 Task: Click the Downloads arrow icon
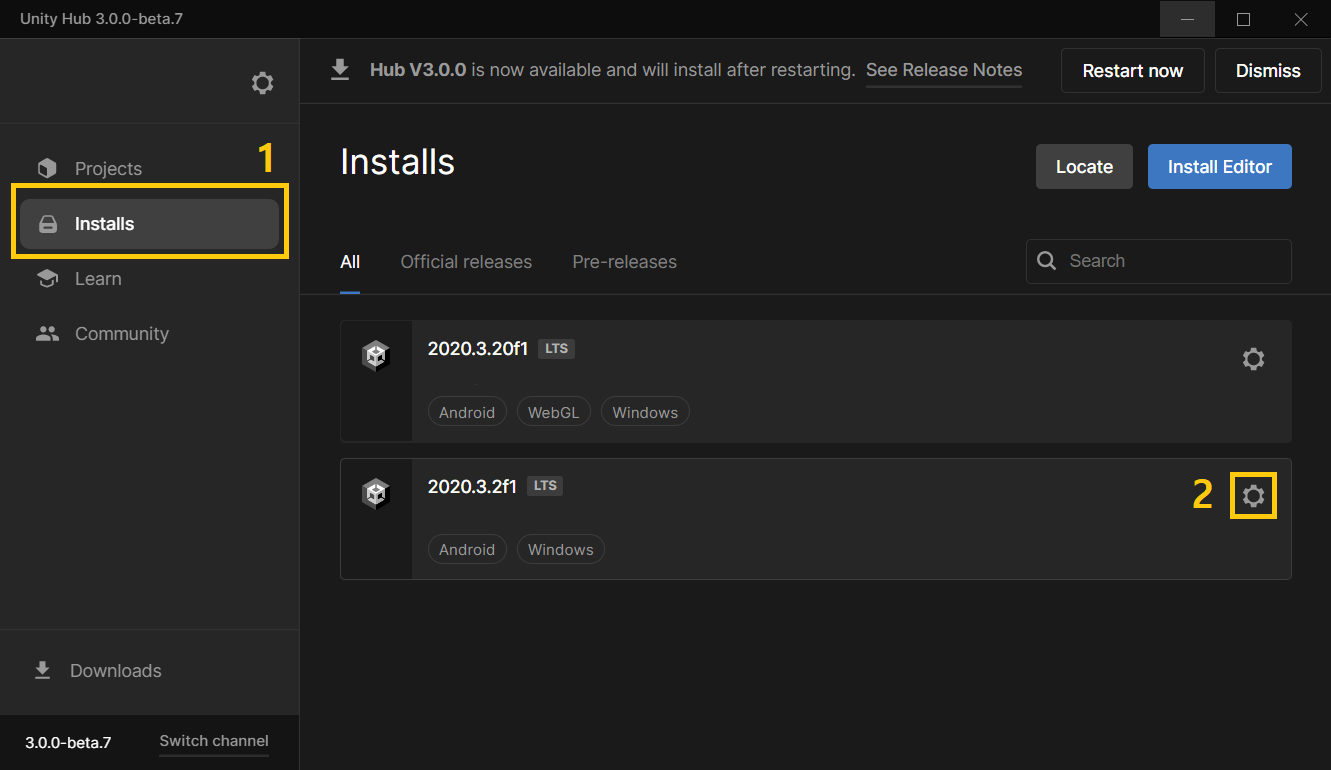tap(42, 670)
